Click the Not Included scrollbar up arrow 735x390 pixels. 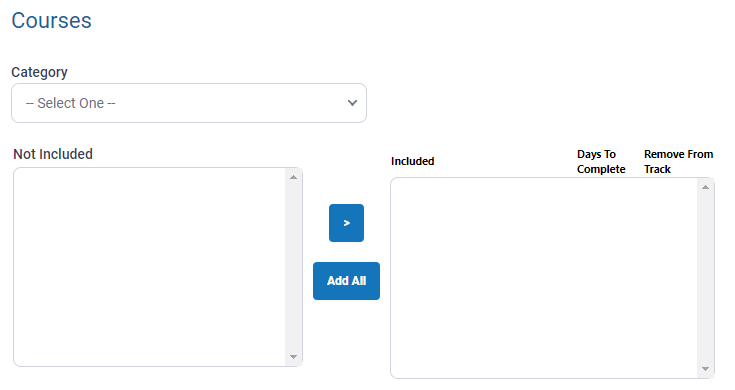[293, 177]
